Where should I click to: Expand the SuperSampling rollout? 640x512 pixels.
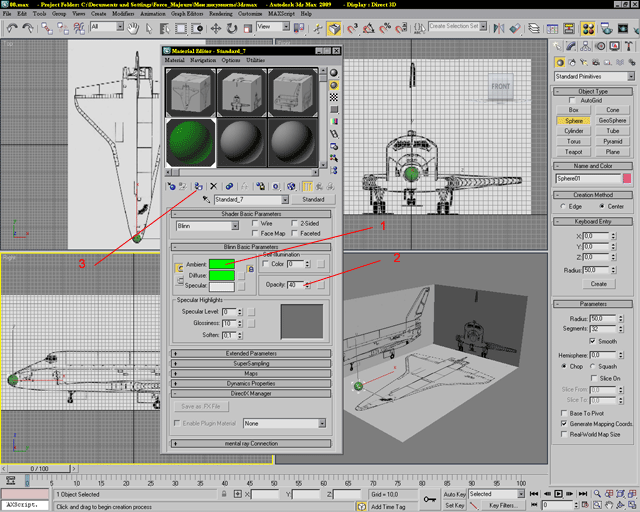click(251, 363)
